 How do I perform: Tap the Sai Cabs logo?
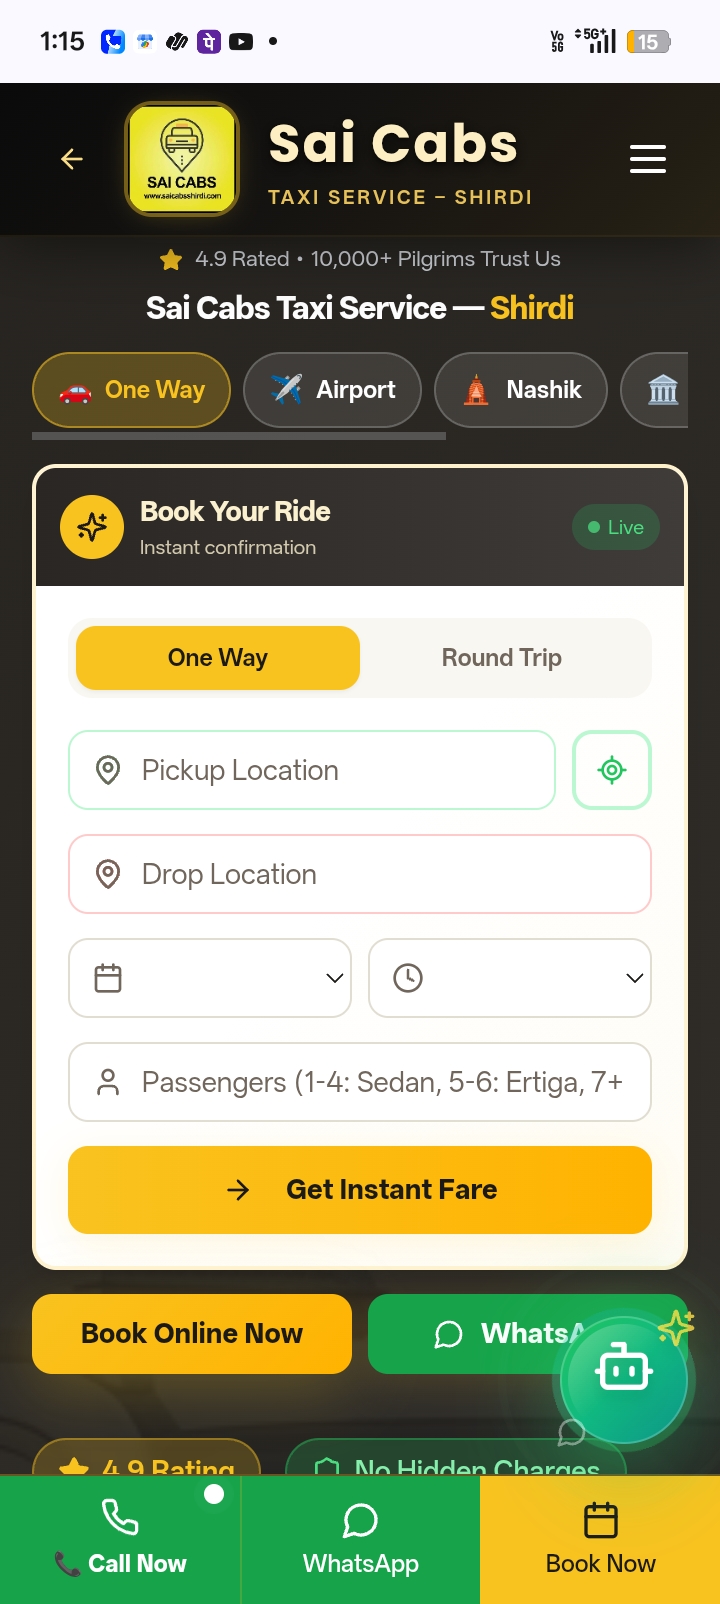182,159
